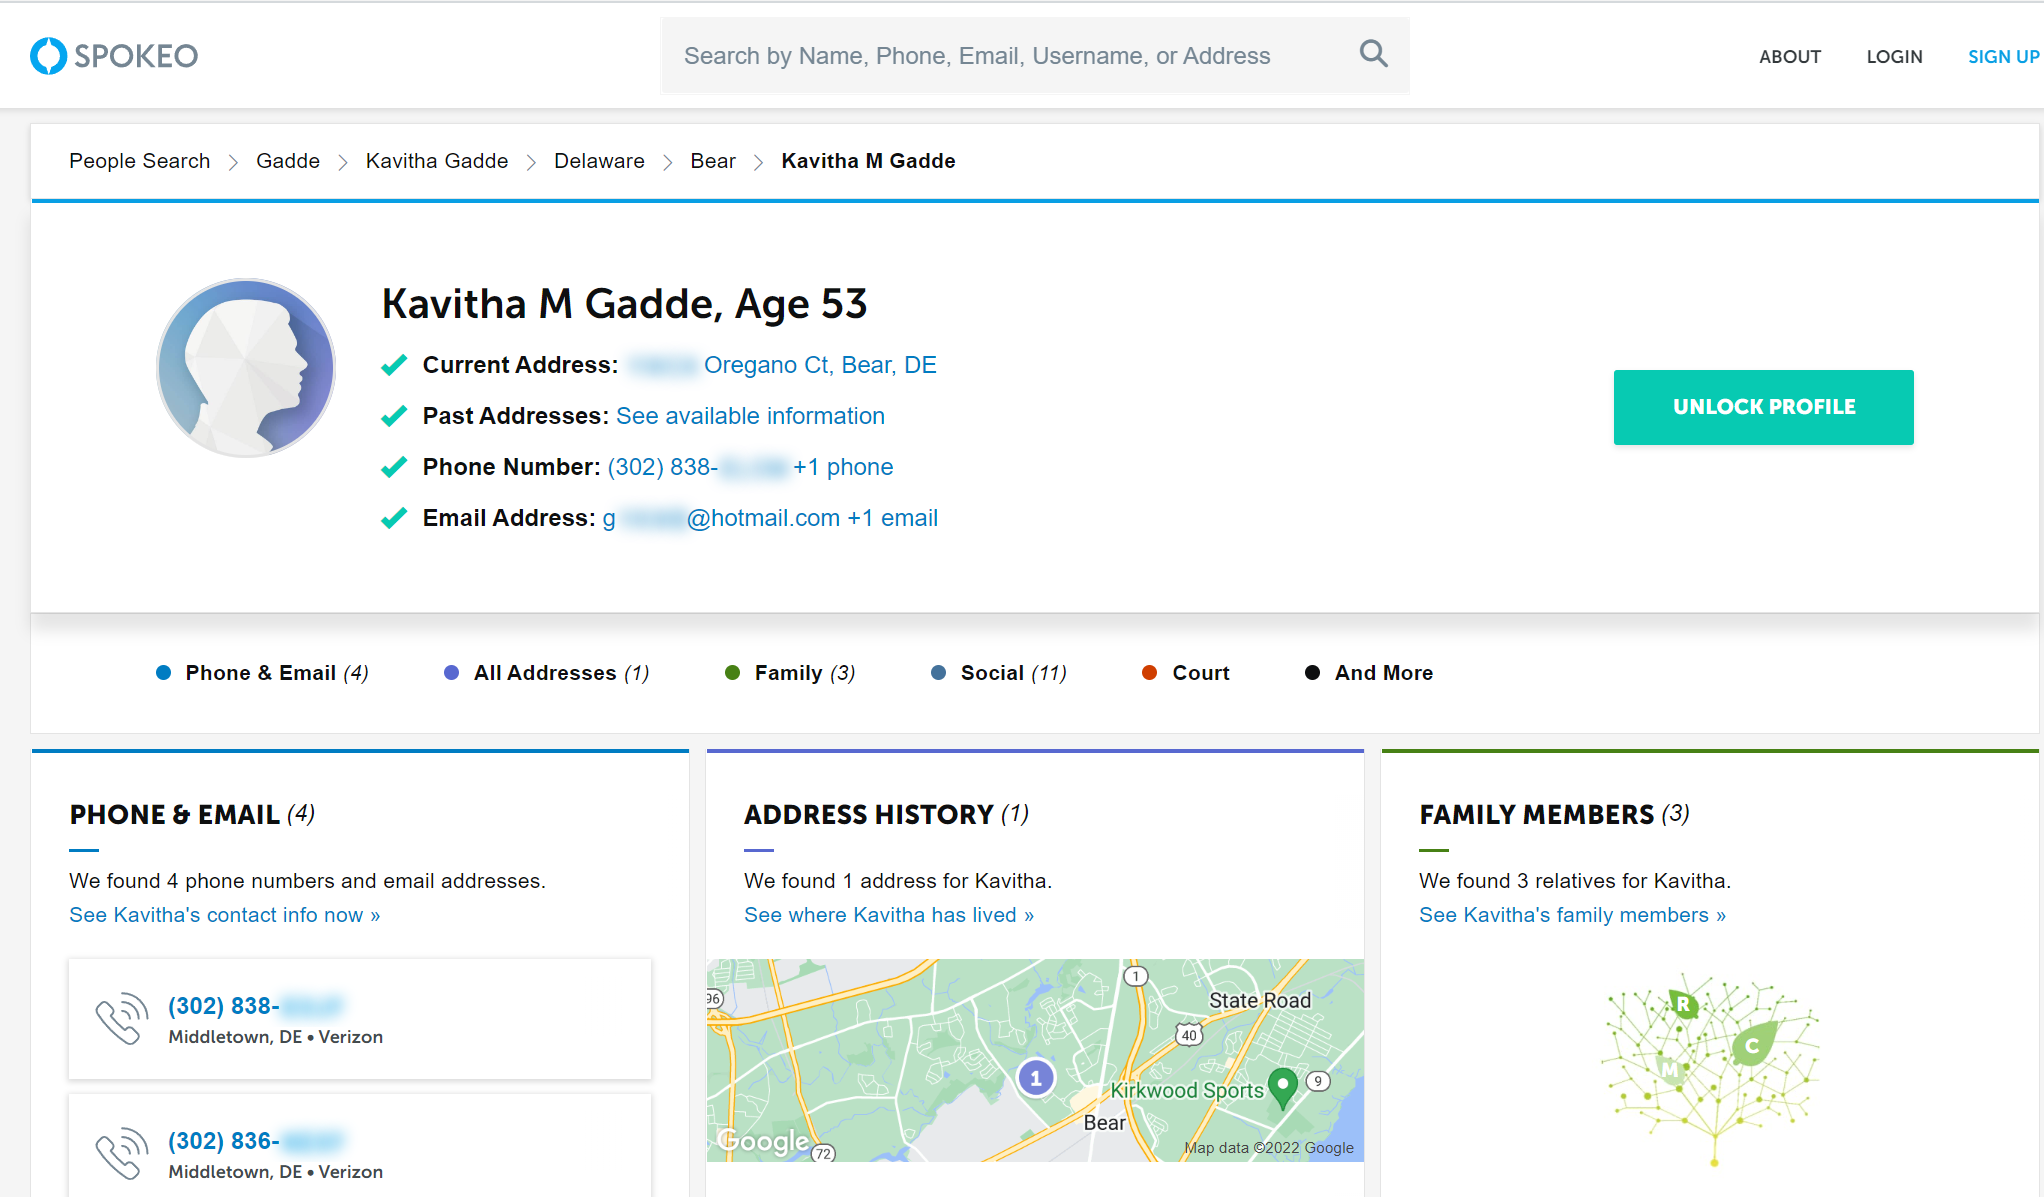This screenshot has width=2044, height=1197.
Task: Click phone icon on (302) 838 card
Action: (122, 1019)
